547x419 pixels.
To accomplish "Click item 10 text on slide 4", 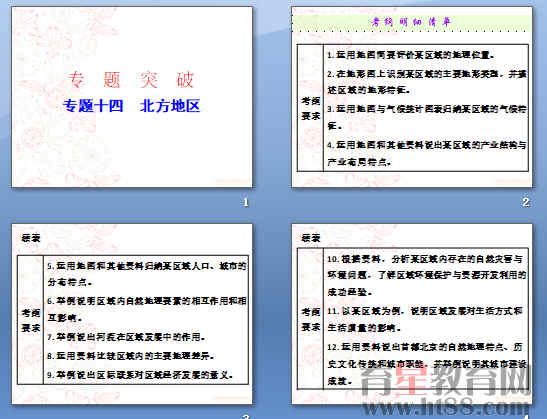I will point(427,276).
